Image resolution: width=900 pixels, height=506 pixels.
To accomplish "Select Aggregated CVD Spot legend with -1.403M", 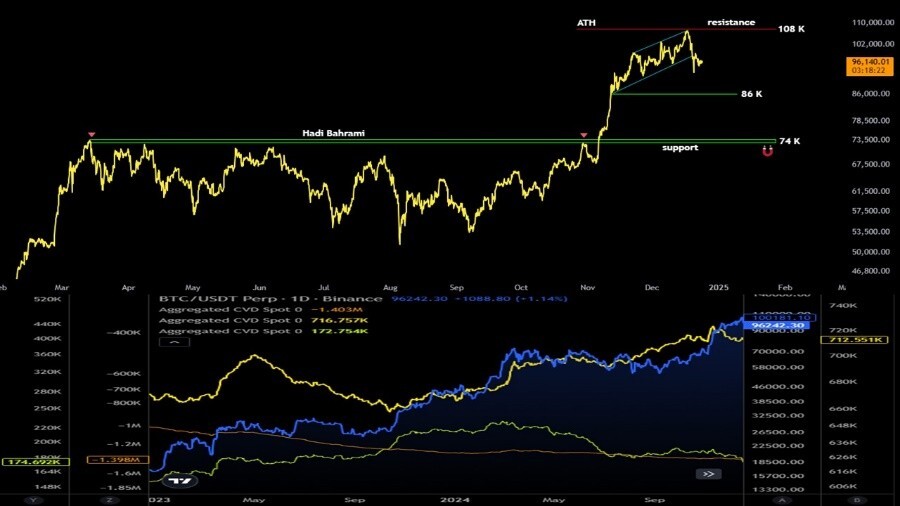I will click(261, 309).
